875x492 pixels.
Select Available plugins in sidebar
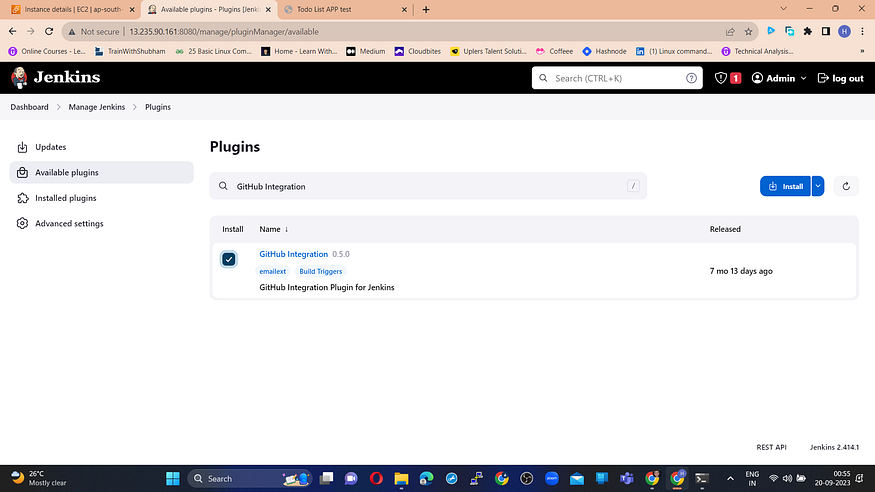pyautogui.click(x=102, y=172)
